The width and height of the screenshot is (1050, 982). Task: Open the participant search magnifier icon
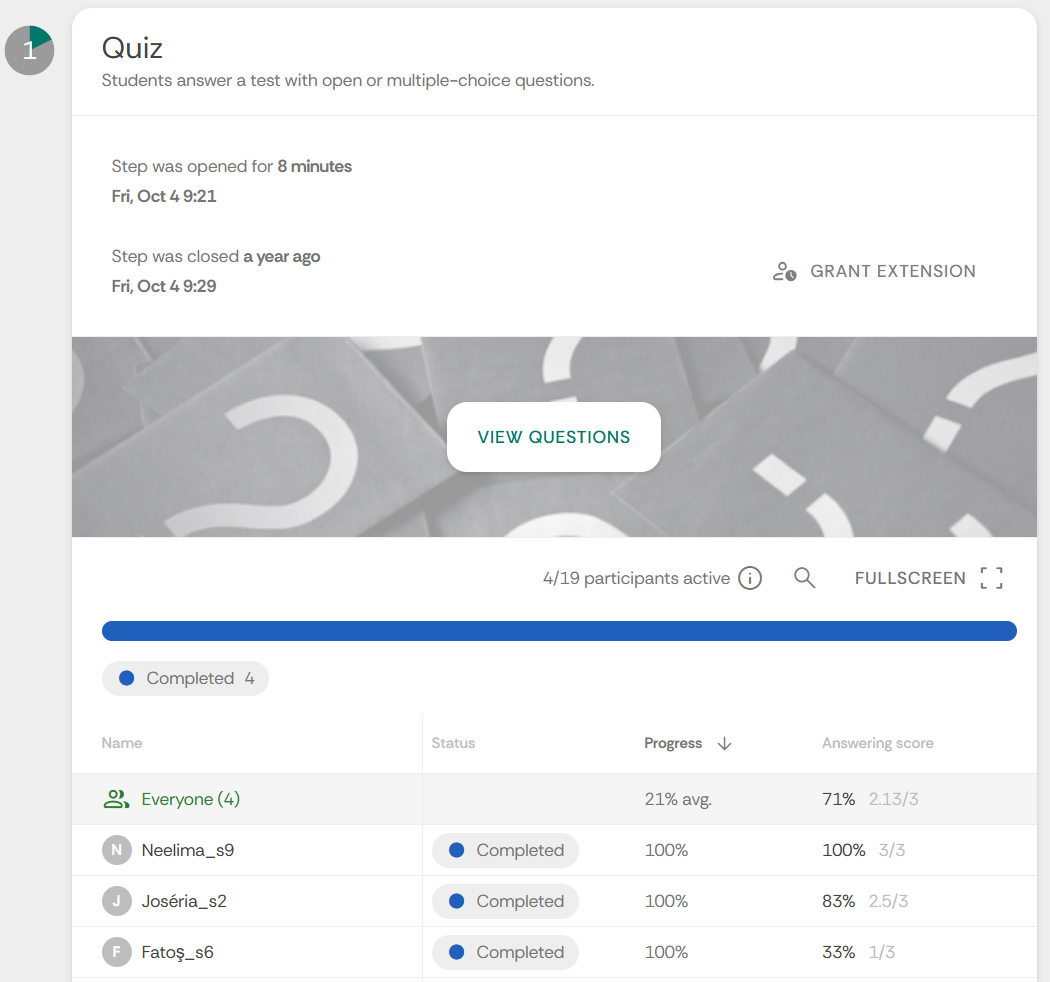pyautogui.click(x=804, y=578)
